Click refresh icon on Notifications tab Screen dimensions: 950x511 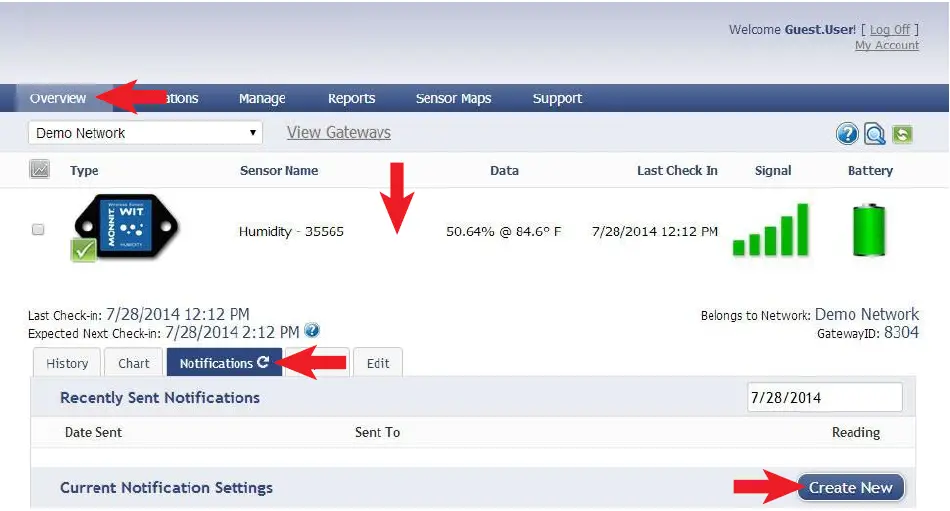[x=263, y=362]
